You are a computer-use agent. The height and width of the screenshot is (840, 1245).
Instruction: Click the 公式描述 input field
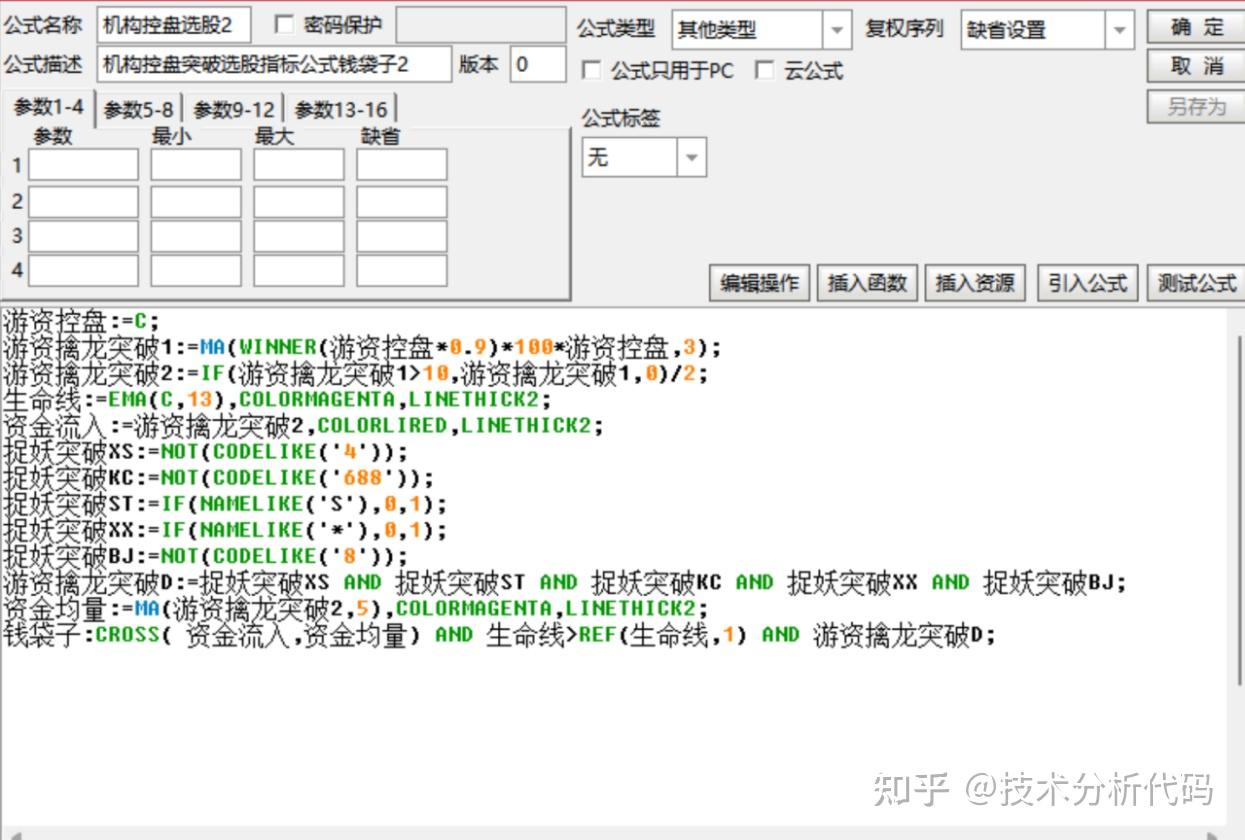pyautogui.click(x=274, y=65)
